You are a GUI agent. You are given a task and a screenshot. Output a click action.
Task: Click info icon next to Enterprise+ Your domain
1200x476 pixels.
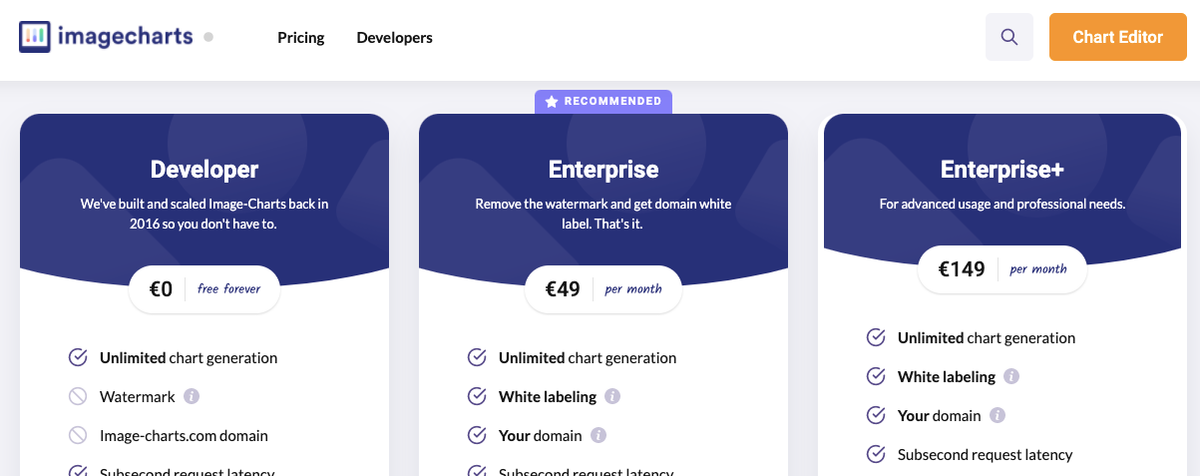tap(997, 416)
